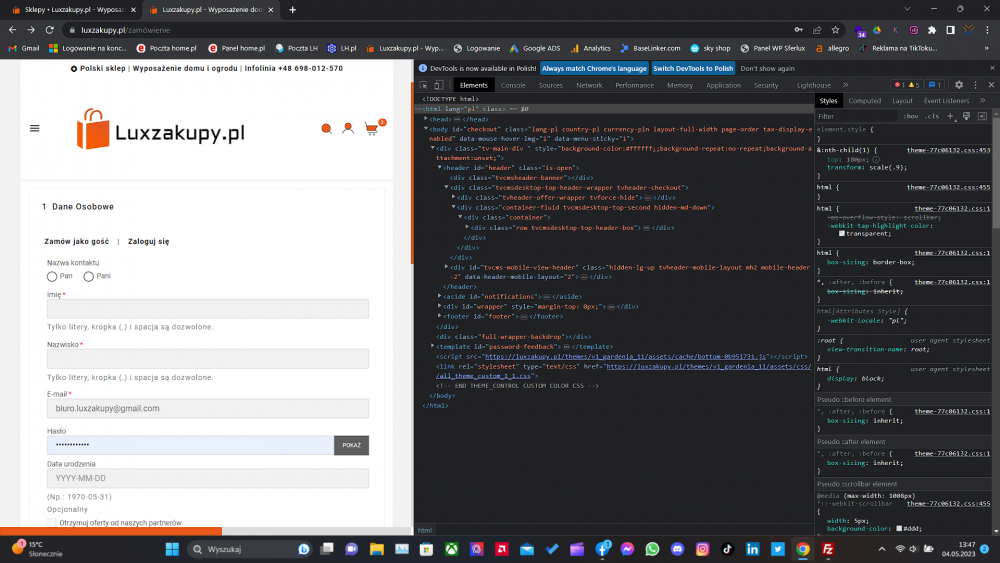This screenshot has width=1000, height=563.
Task: Open the Luxzakupy hamburger menu
Action: [x=34, y=128]
